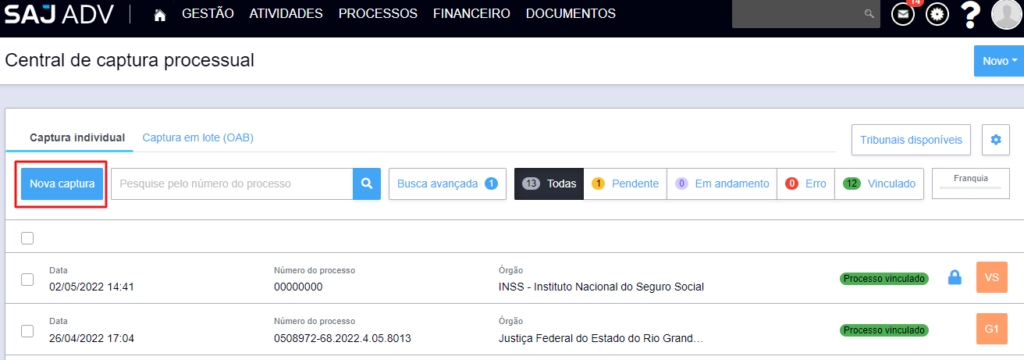Image resolution: width=1024 pixels, height=360 pixels.
Task: Open the user profile avatar
Action: 1006,14
